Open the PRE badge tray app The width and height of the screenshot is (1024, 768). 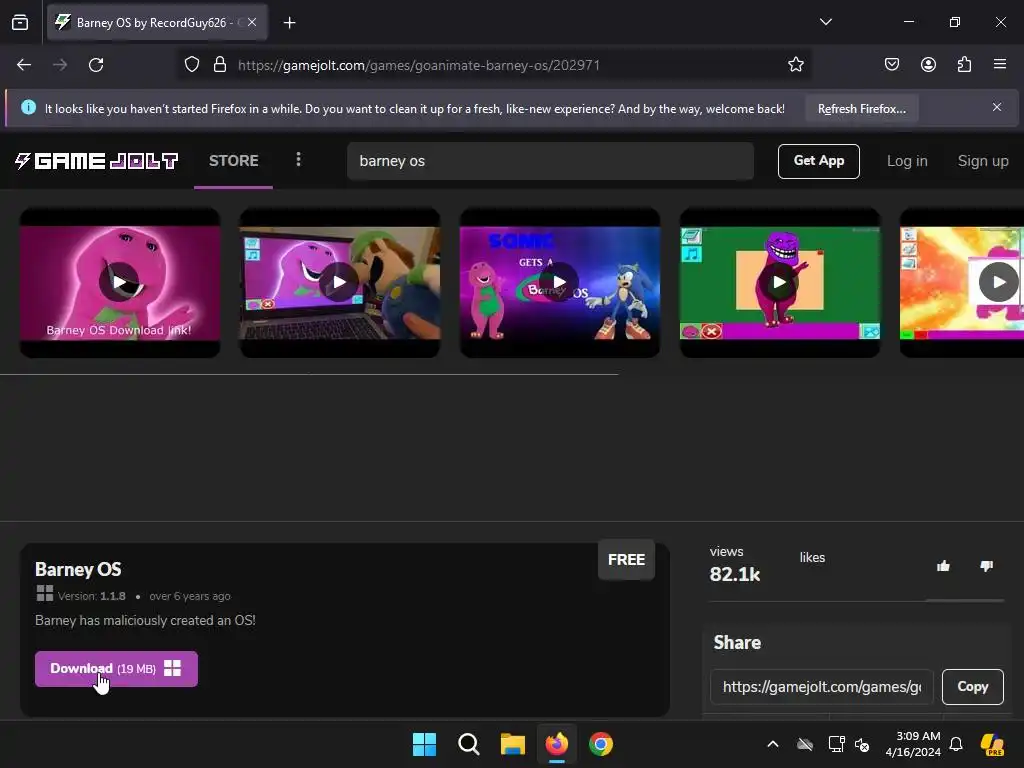coord(993,744)
